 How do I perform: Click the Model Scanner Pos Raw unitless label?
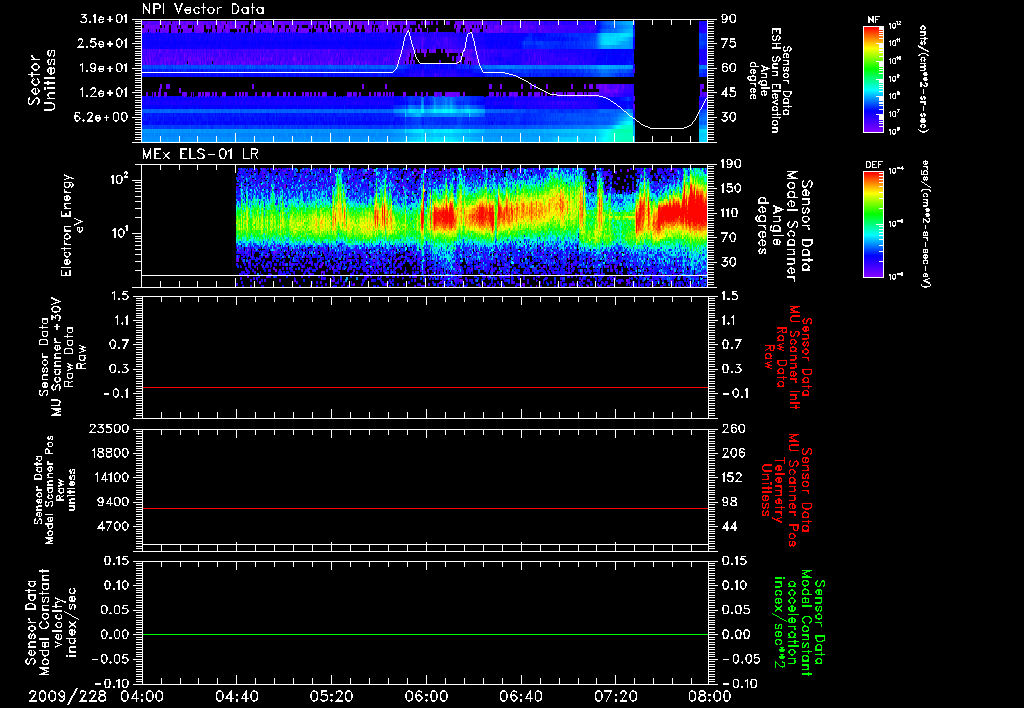click(x=56, y=490)
